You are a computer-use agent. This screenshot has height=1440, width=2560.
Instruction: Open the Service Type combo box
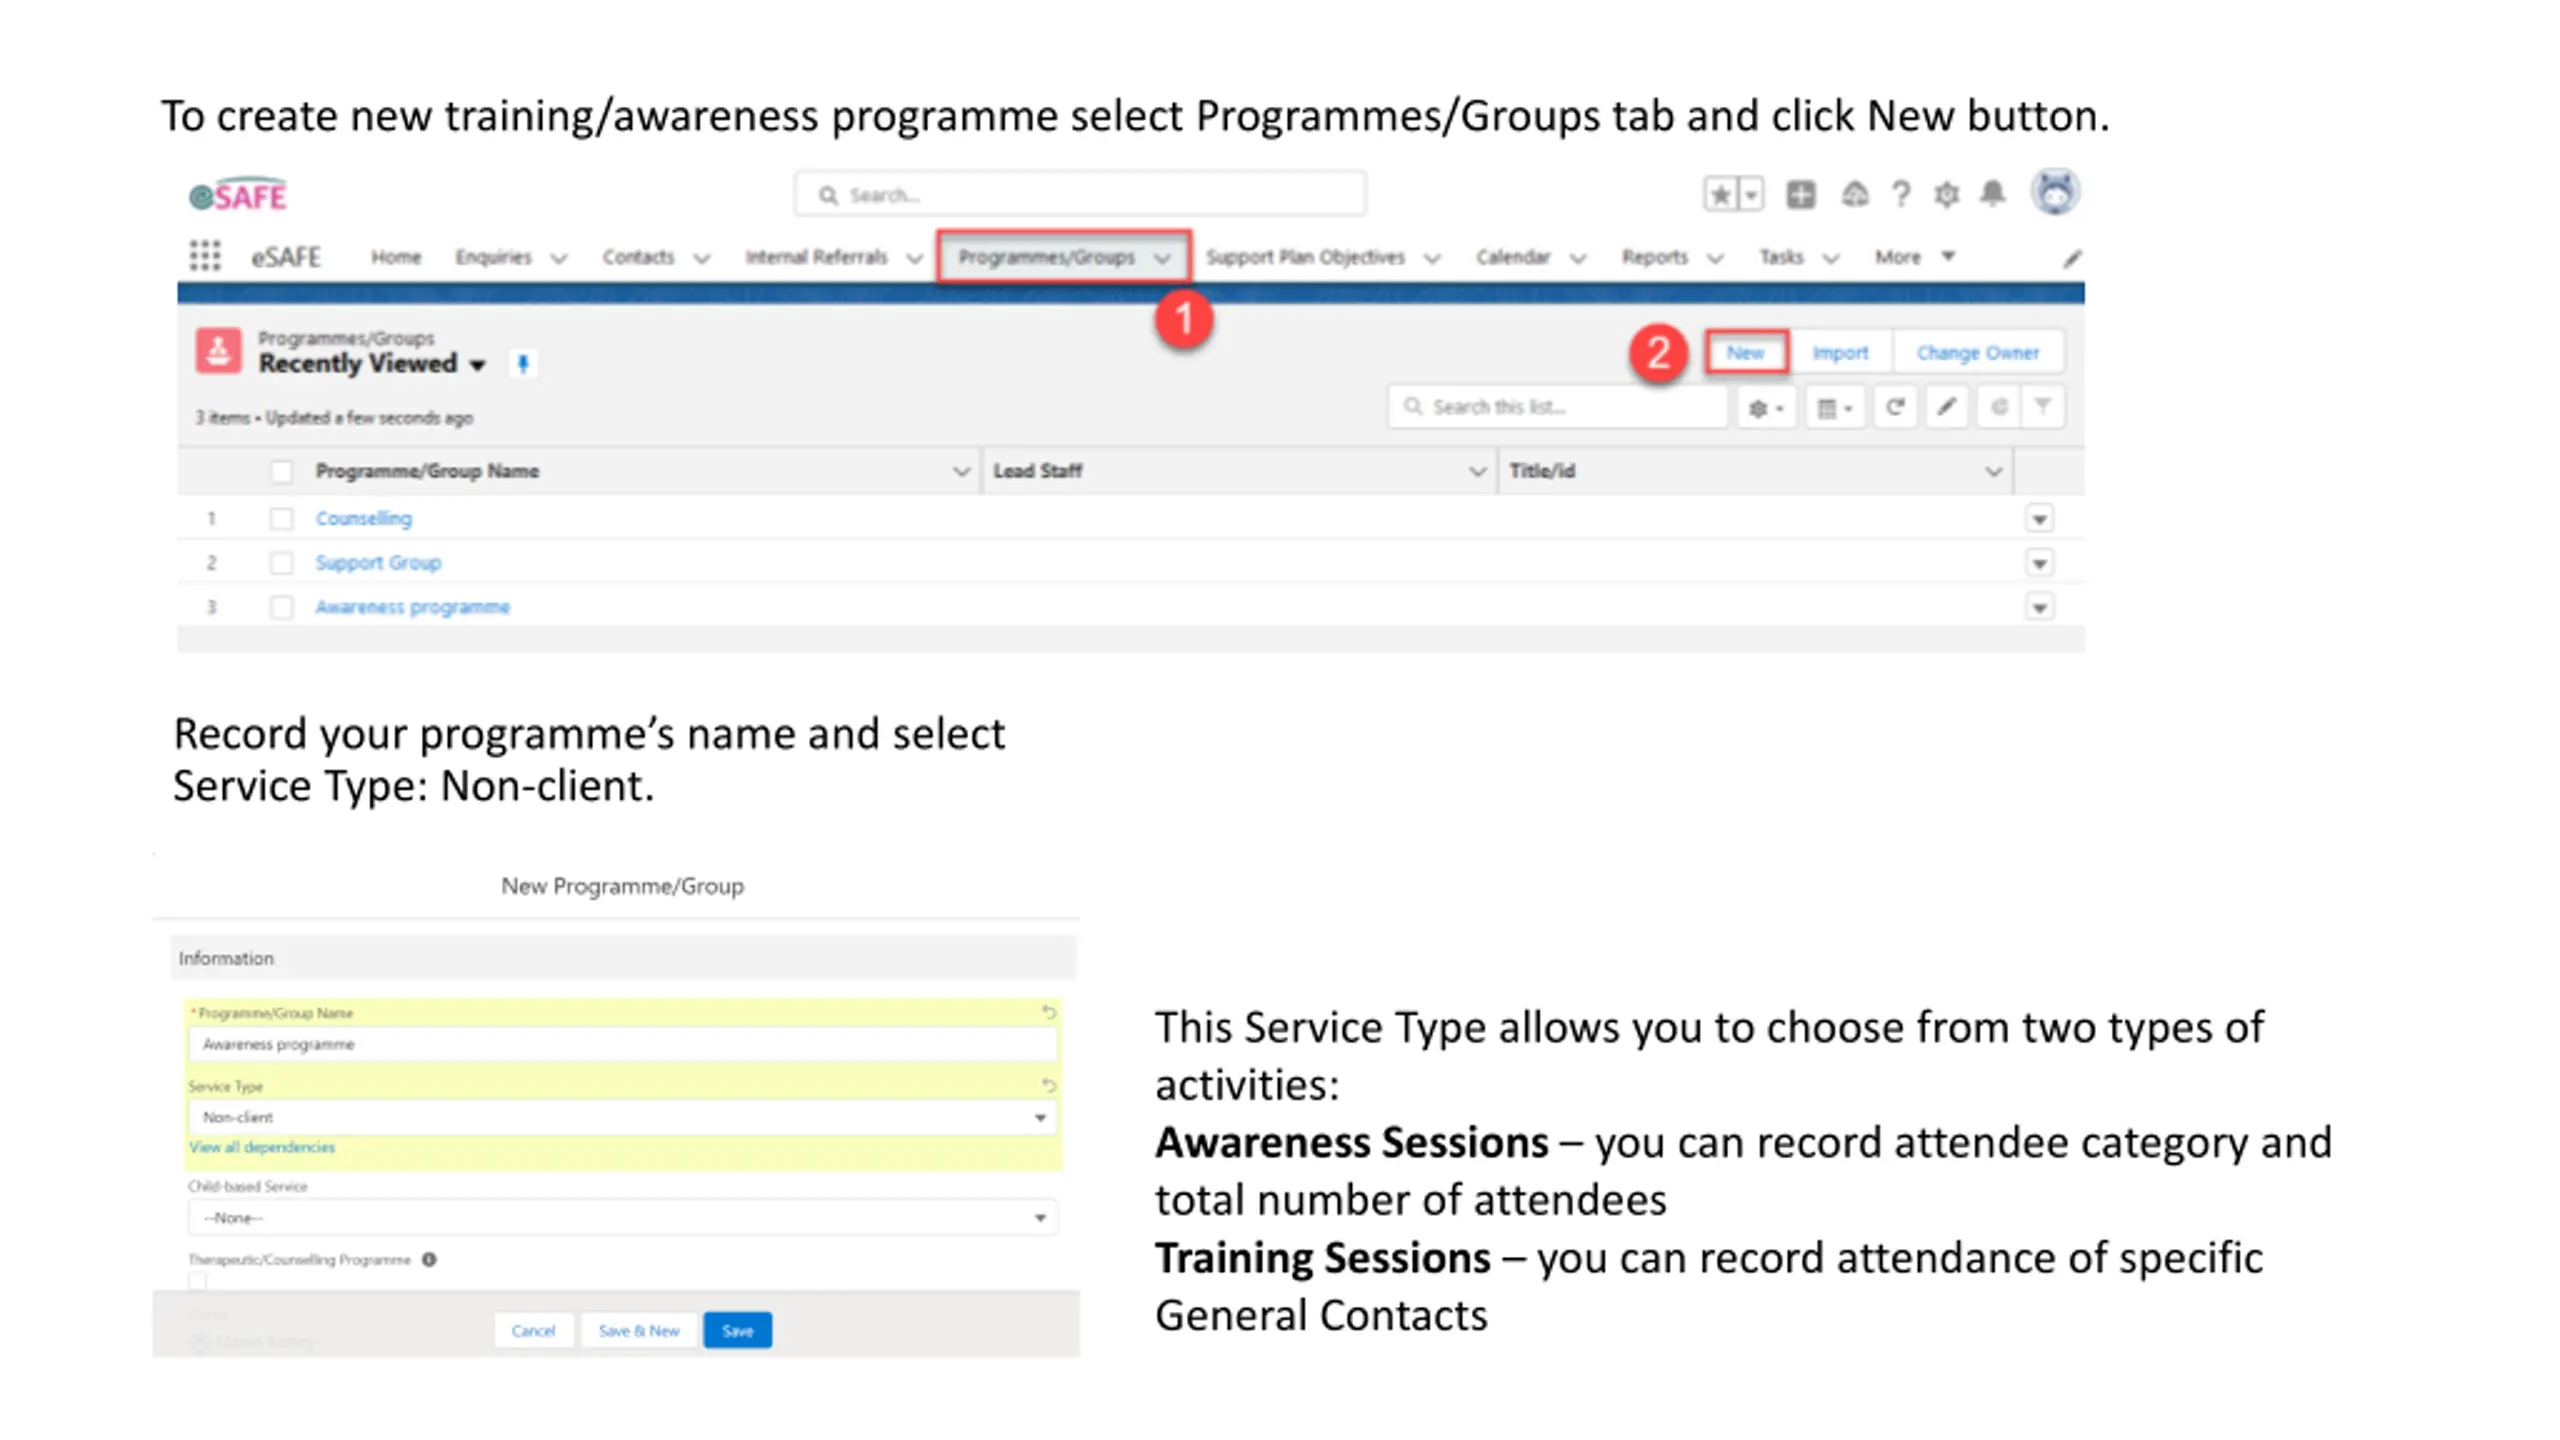[x=622, y=1117]
